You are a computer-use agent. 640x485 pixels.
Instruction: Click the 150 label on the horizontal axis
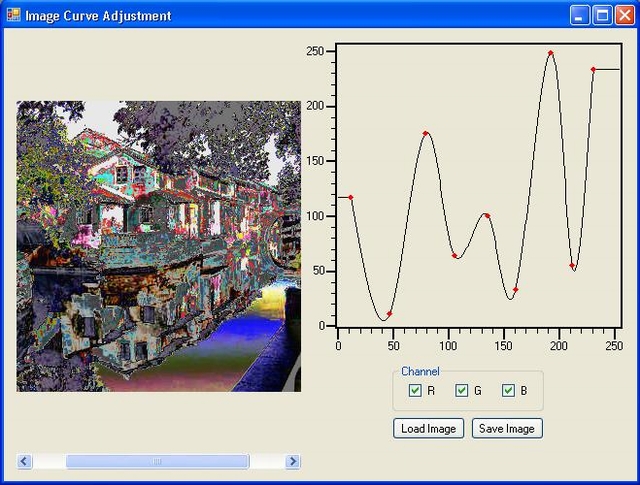pos(503,346)
